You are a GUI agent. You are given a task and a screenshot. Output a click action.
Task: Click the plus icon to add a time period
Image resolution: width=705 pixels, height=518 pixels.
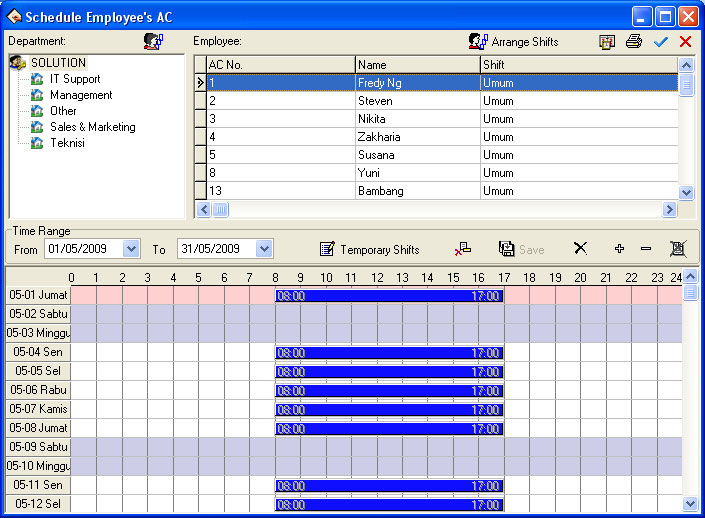pyautogui.click(x=619, y=248)
